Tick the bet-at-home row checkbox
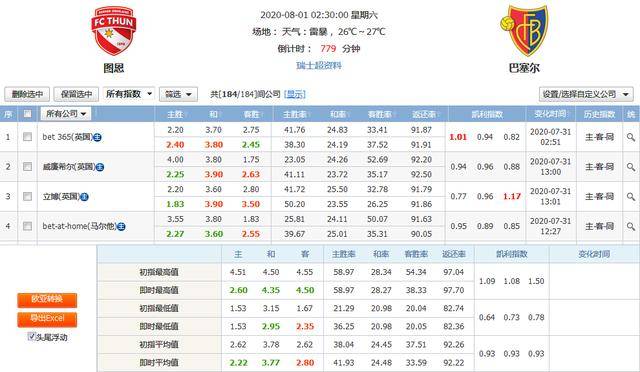 (27, 226)
